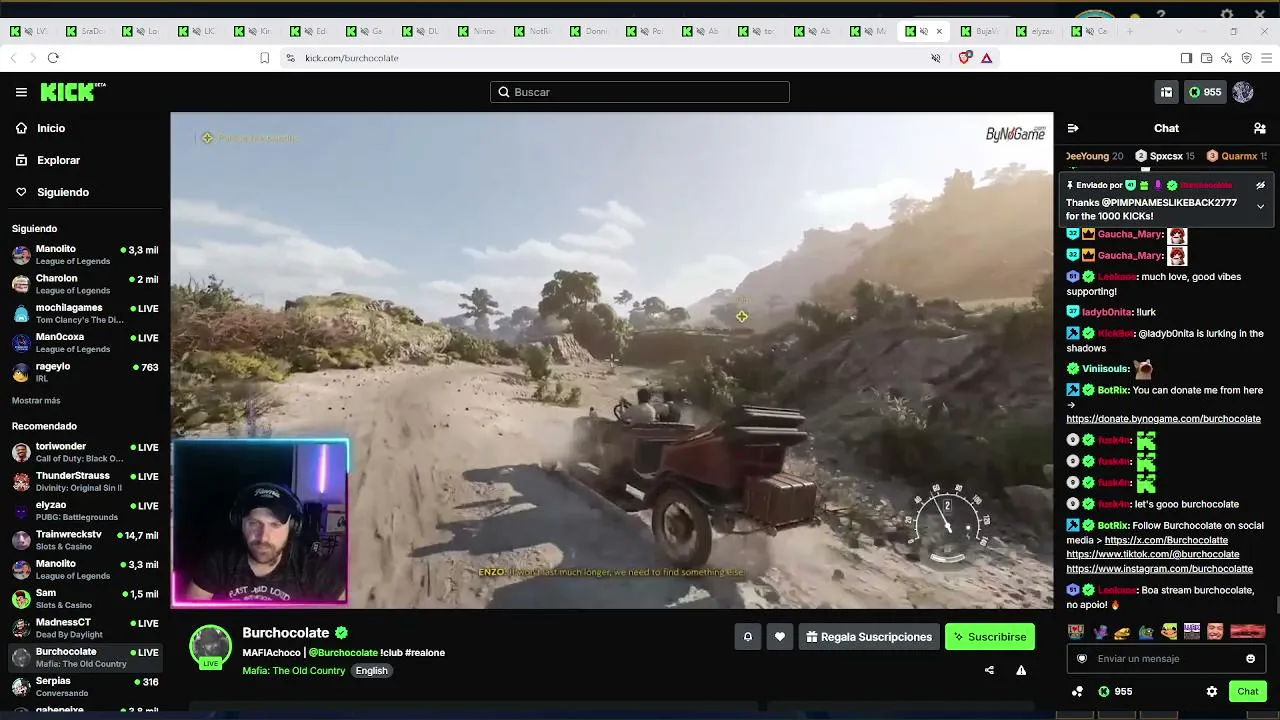Image resolution: width=1280 pixels, height=720 pixels.
Task: Focus the Buscar search field
Action: 640,92
